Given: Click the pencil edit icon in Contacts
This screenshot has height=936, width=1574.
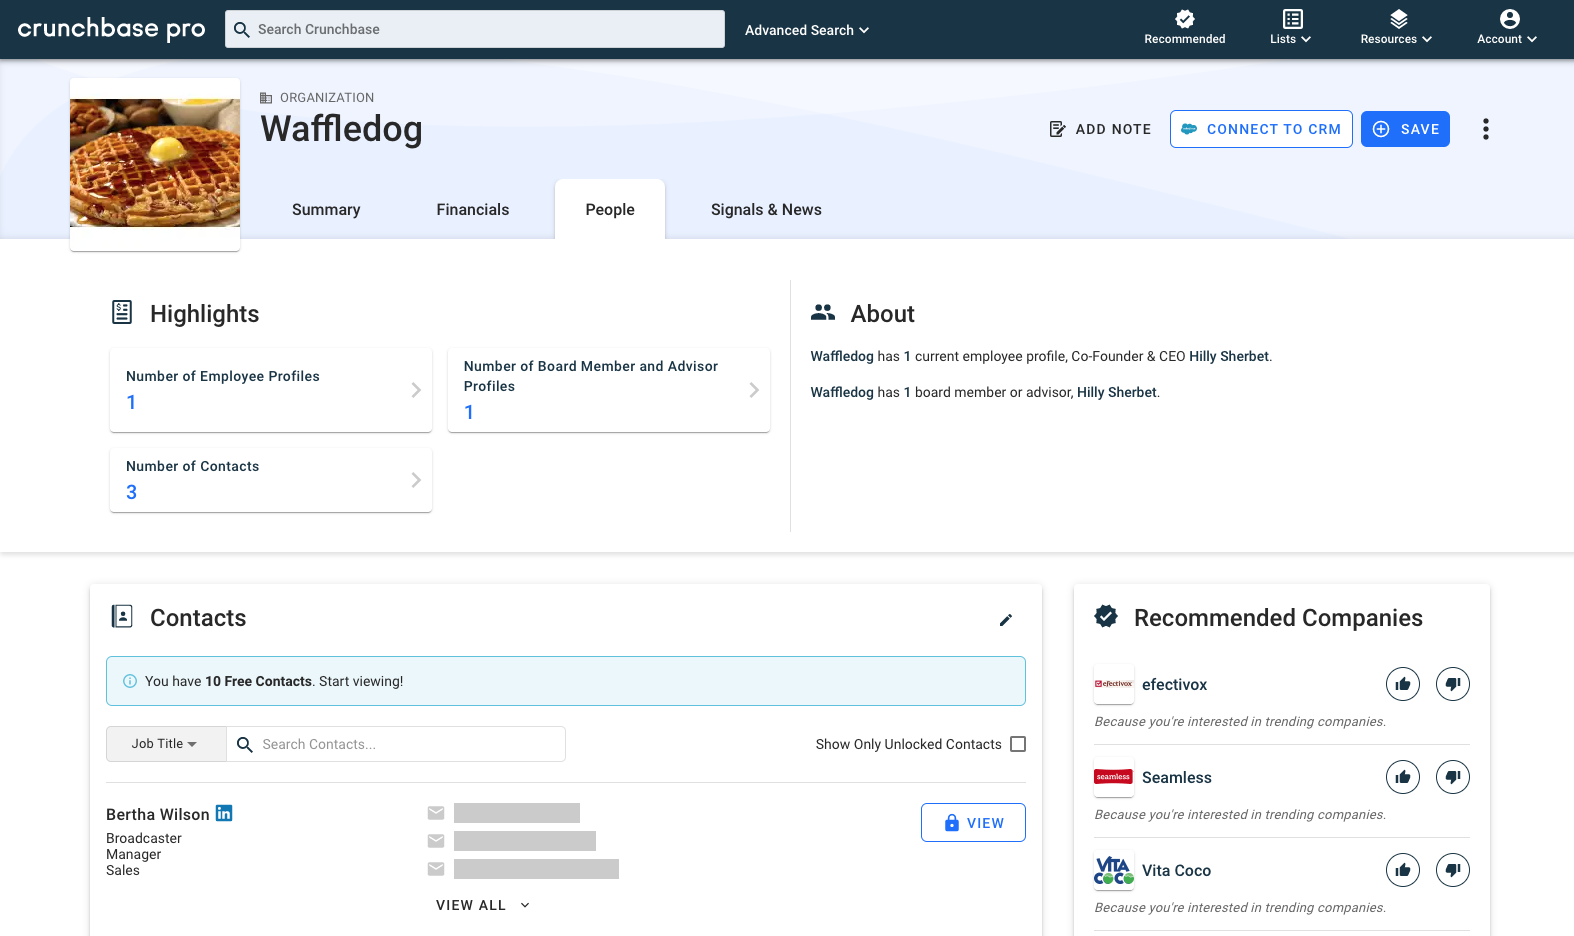Looking at the screenshot, I should click(x=1006, y=620).
